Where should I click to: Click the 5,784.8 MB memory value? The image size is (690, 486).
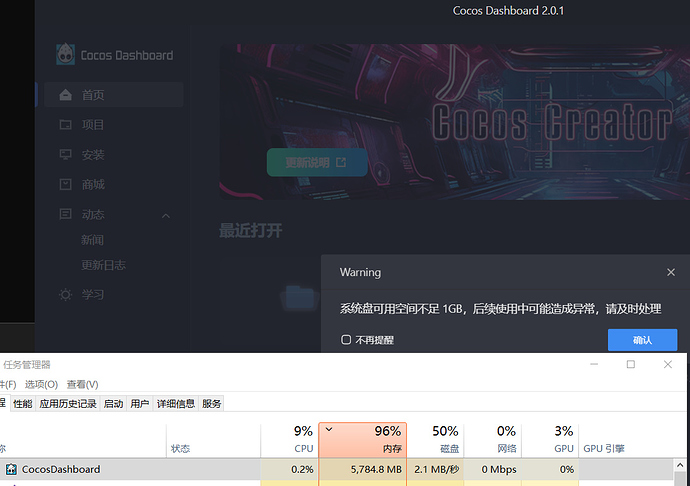[376, 469]
